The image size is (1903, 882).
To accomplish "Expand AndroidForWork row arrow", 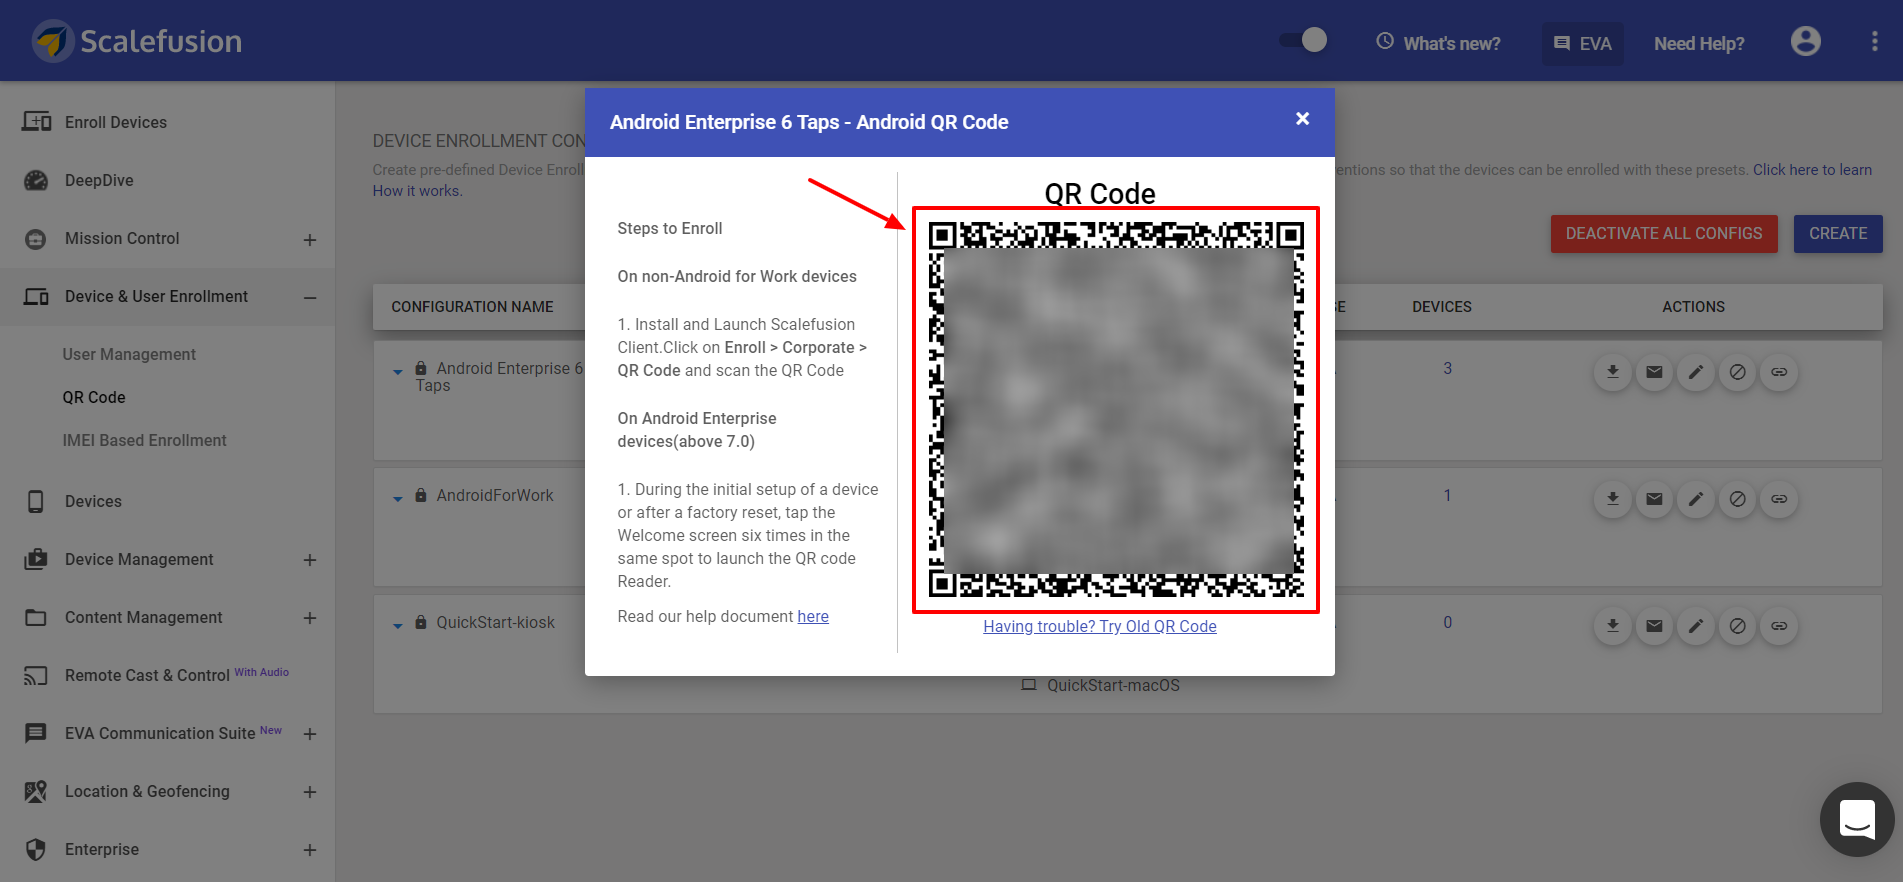I will point(398,498).
